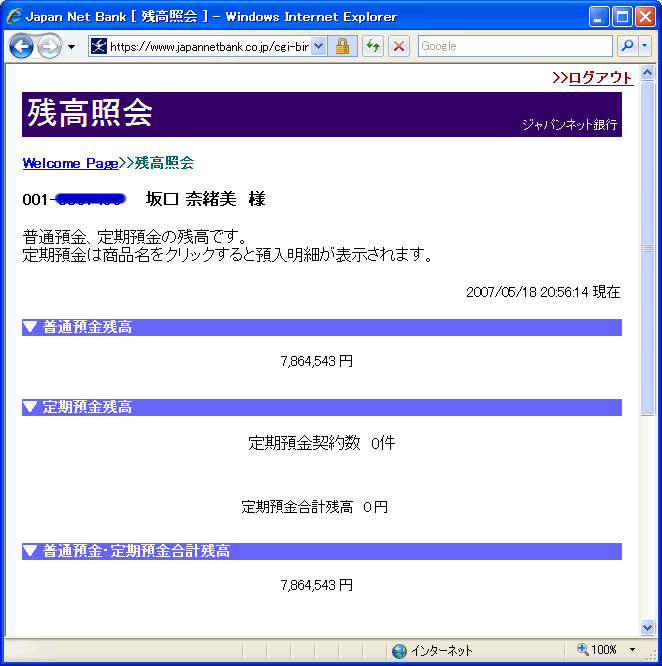The width and height of the screenshot is (662, 666).
Task: Click the scrollbar down arrow
Action: 647,627
